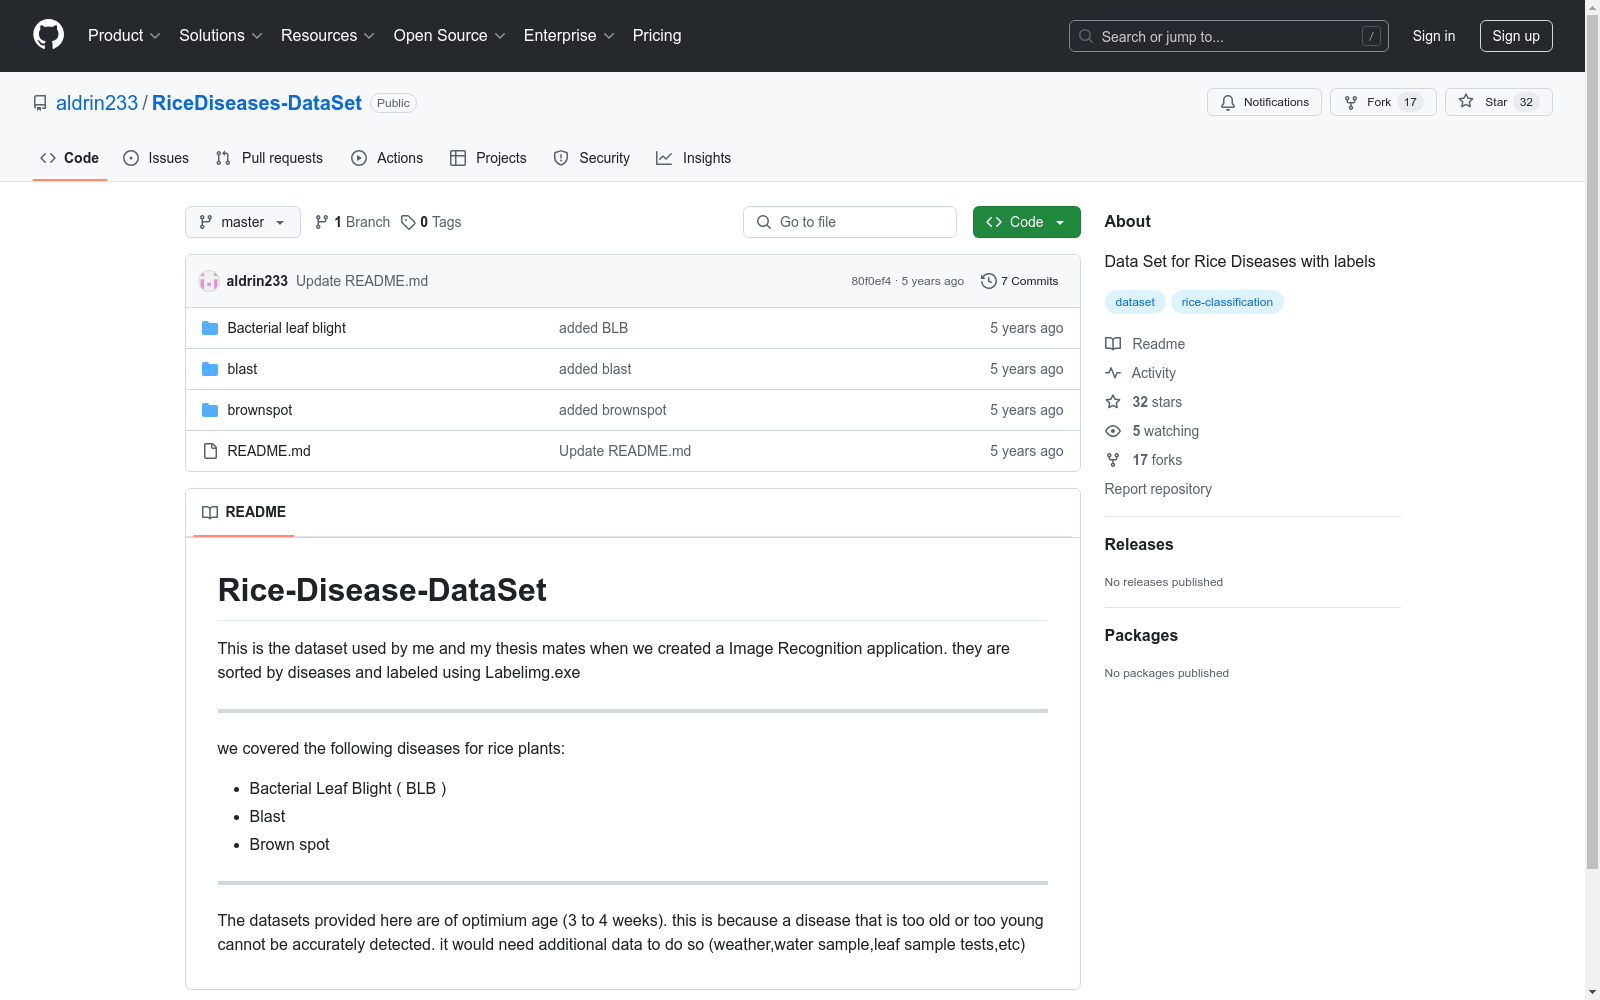
Task: Click the Fork count 17
Action: [1410, 102]
